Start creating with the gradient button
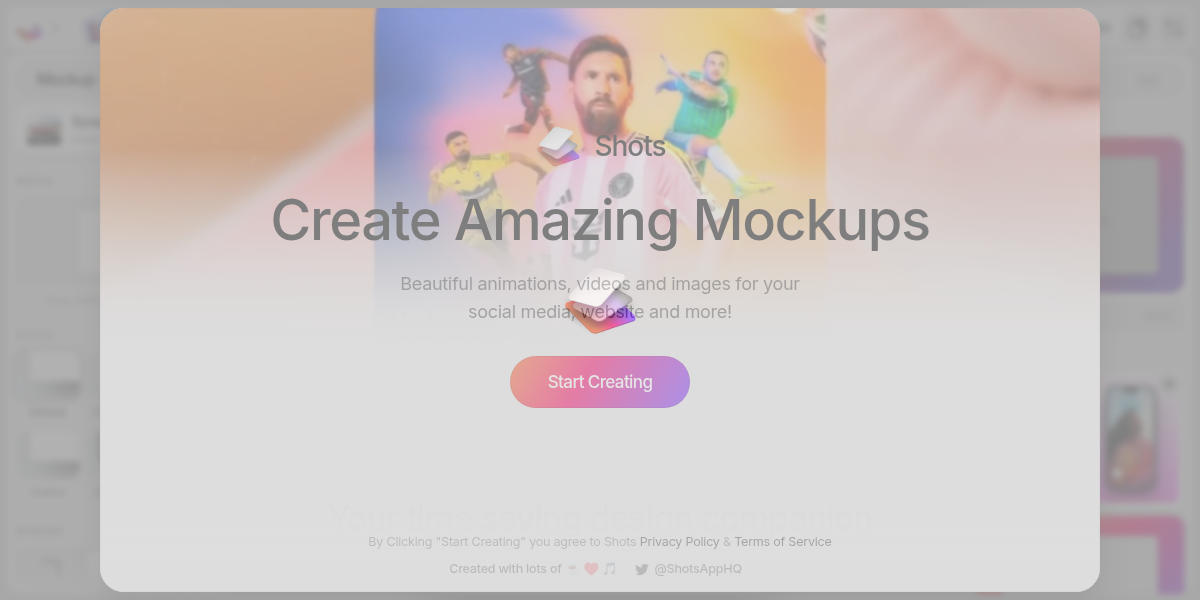 tap(600, 382)
